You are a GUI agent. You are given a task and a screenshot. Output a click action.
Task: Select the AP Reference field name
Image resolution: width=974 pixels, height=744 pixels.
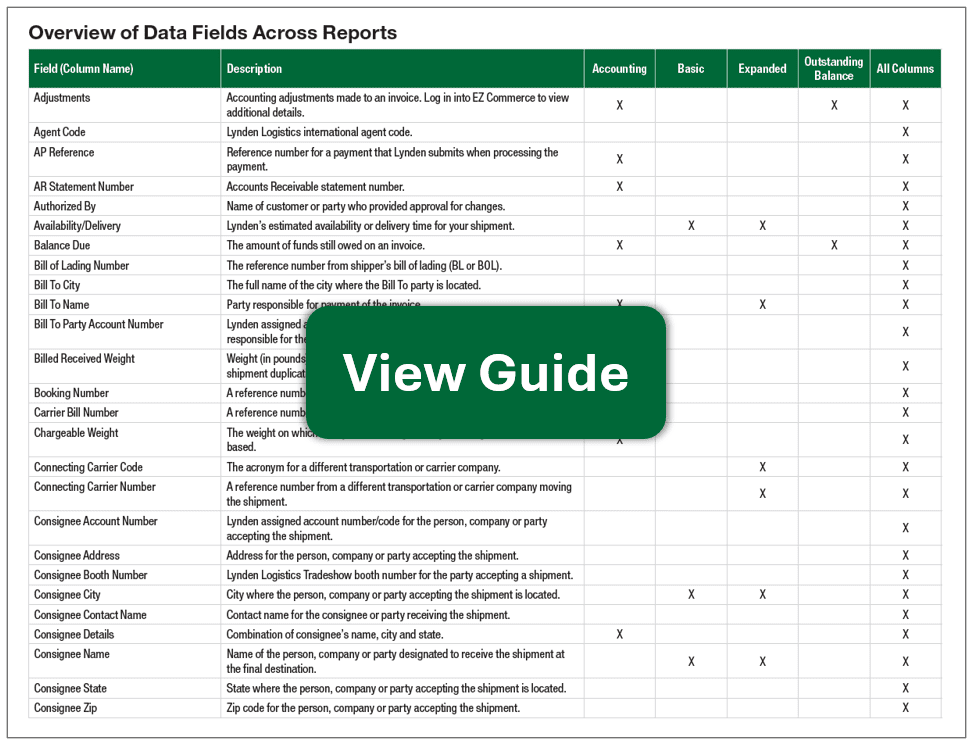[x=64, y=152]
